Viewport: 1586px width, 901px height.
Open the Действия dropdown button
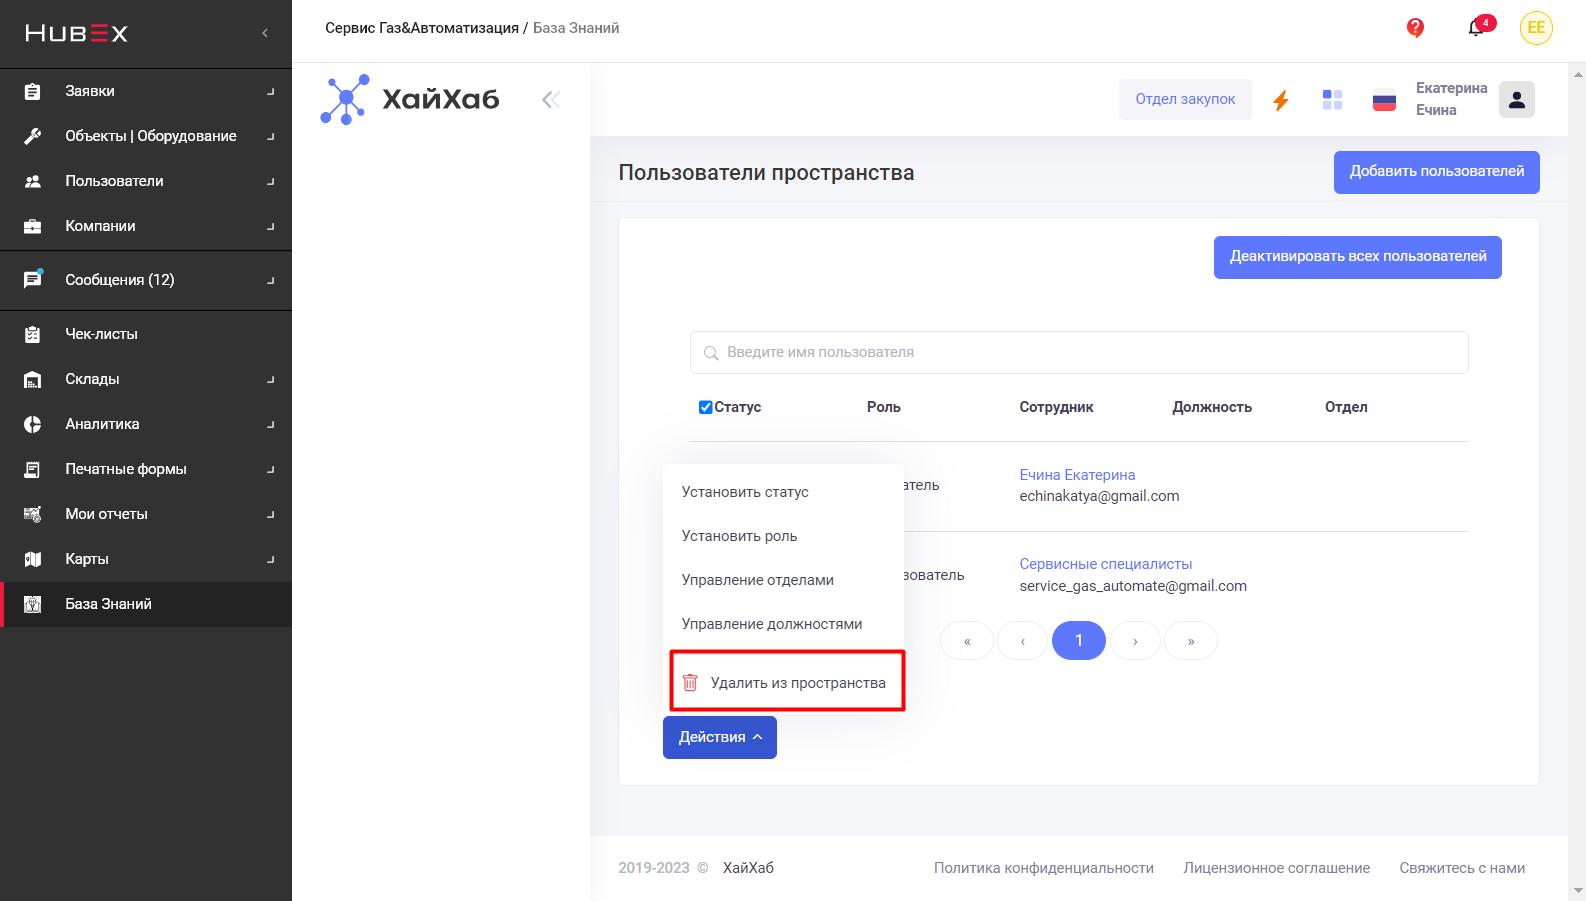tap(720, 737)
